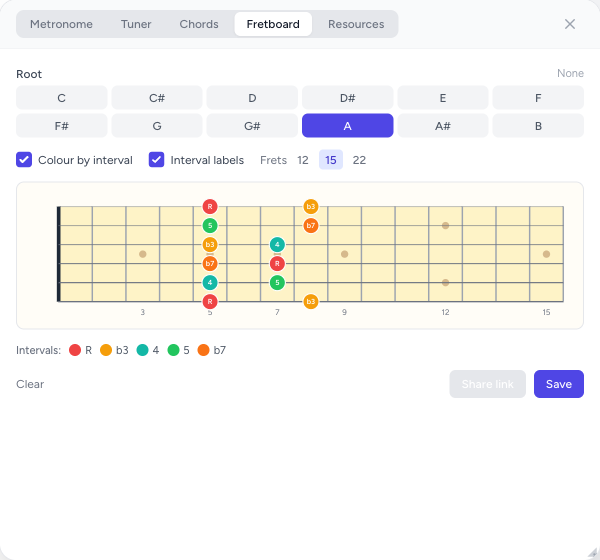Click the fret number 3 label below fretboard
This screenshot has width=600, height=560.
(143, 312)
